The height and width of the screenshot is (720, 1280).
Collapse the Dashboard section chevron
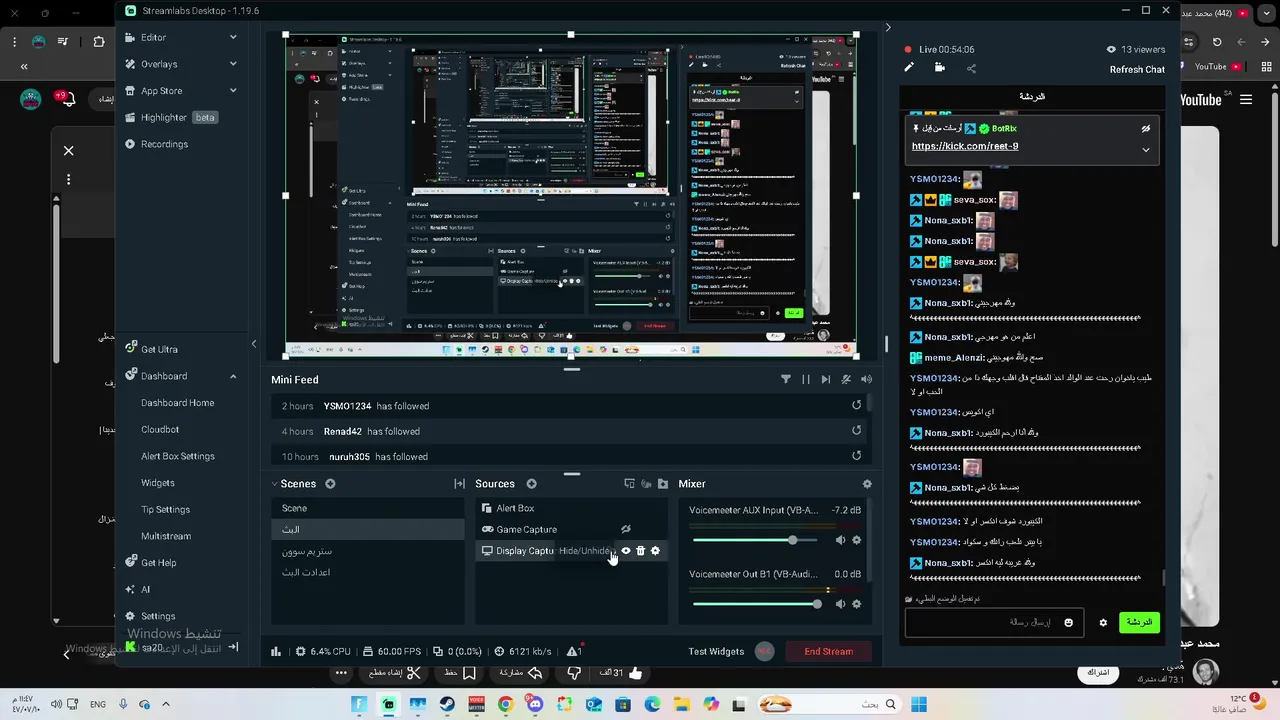[x=233, y=376]
